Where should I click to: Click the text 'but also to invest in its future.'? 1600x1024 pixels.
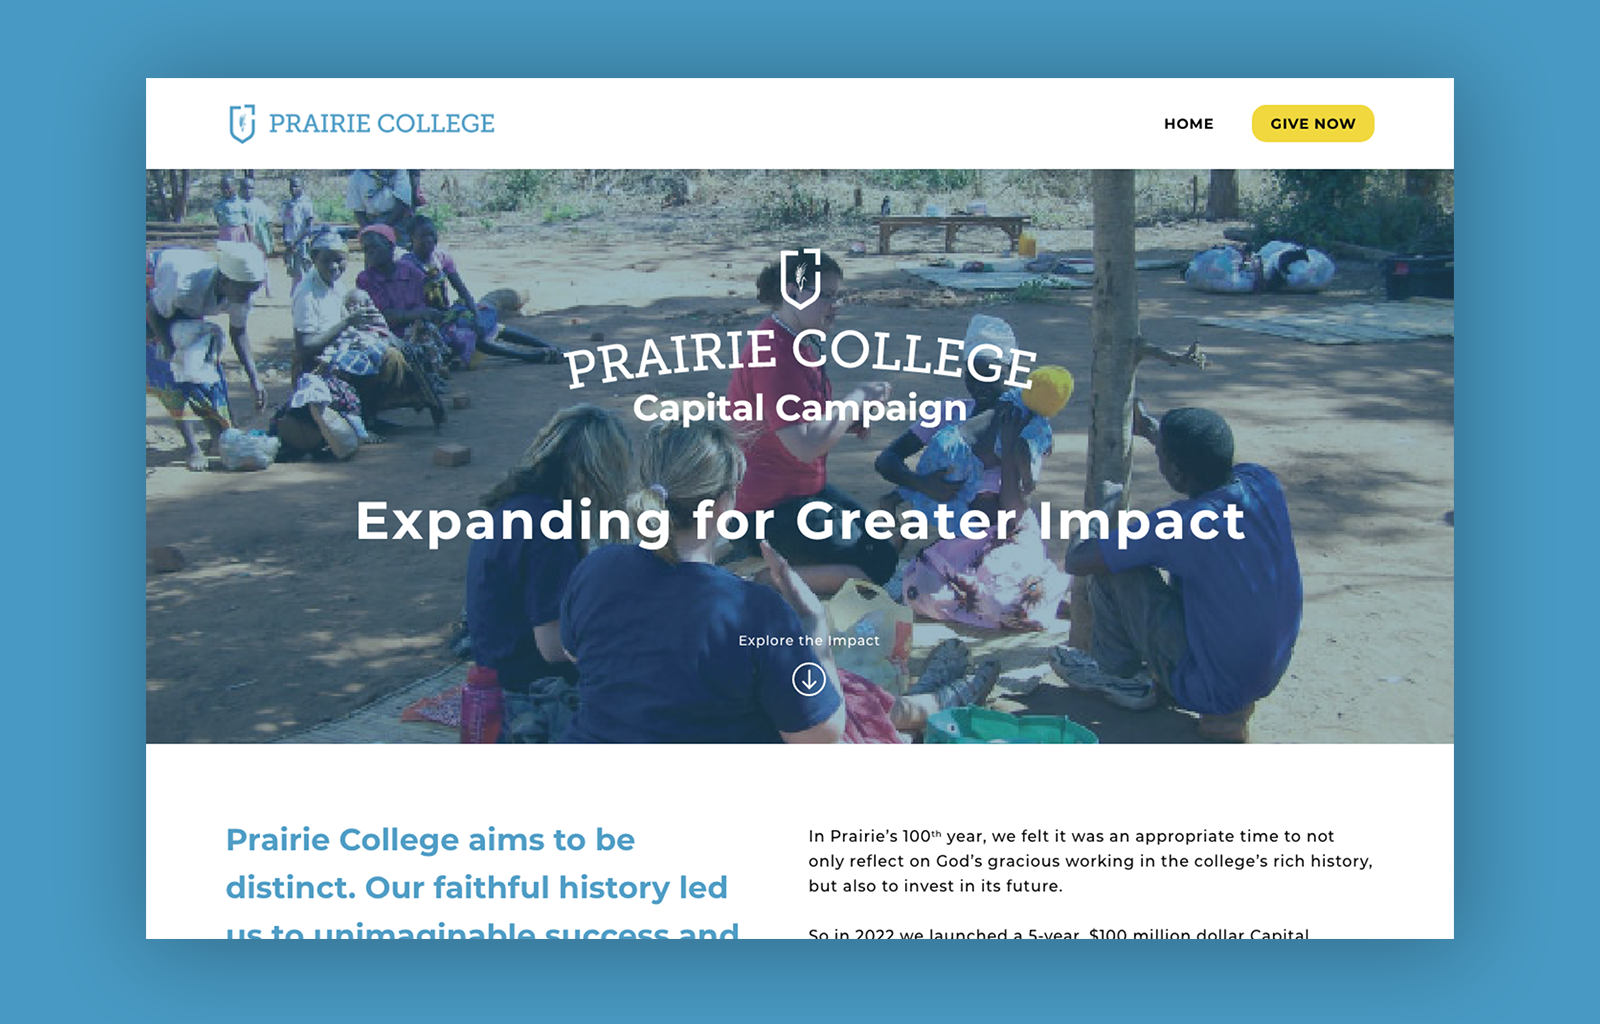pyautogui.click(x=935, y=886)
